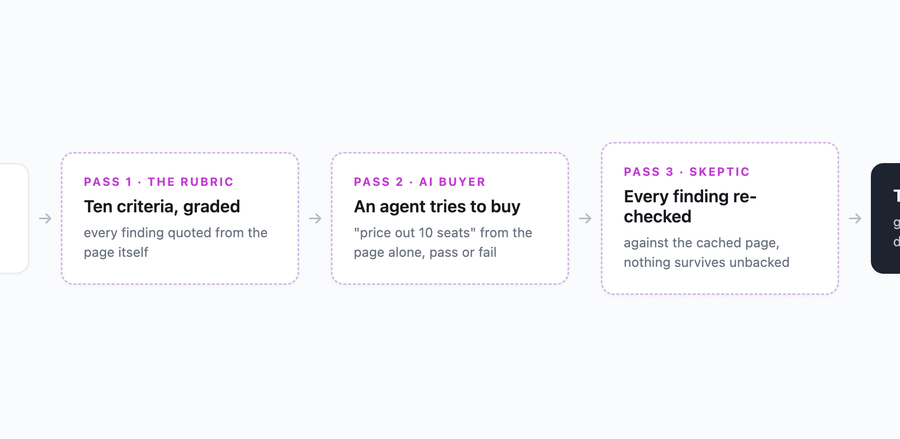Click the arrow between Pass 1 and Pass 2
This screenshot has width=900, height=439.
315,219
